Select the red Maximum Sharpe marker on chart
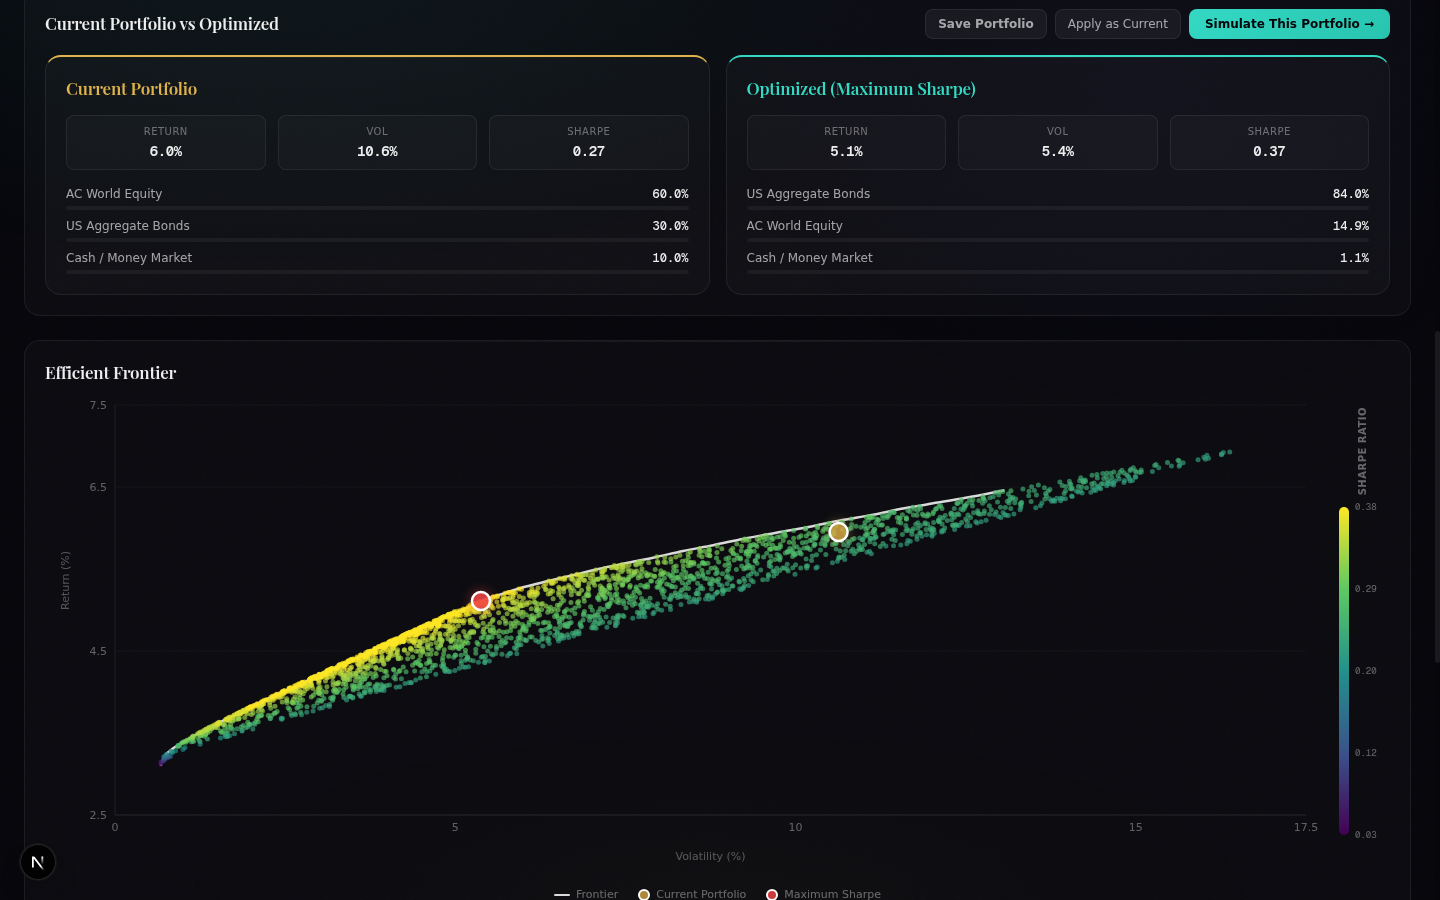Viewport: 1440px width, 900px height. tap(480, 601)
